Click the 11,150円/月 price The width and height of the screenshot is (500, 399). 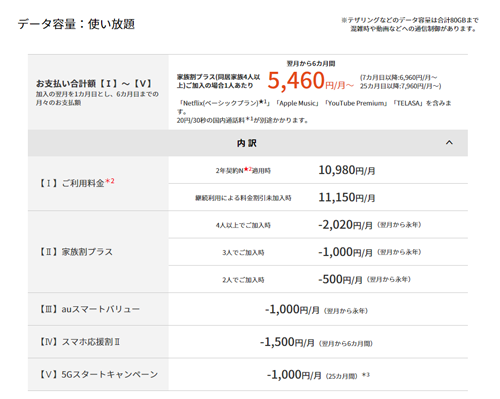[347, 198]
